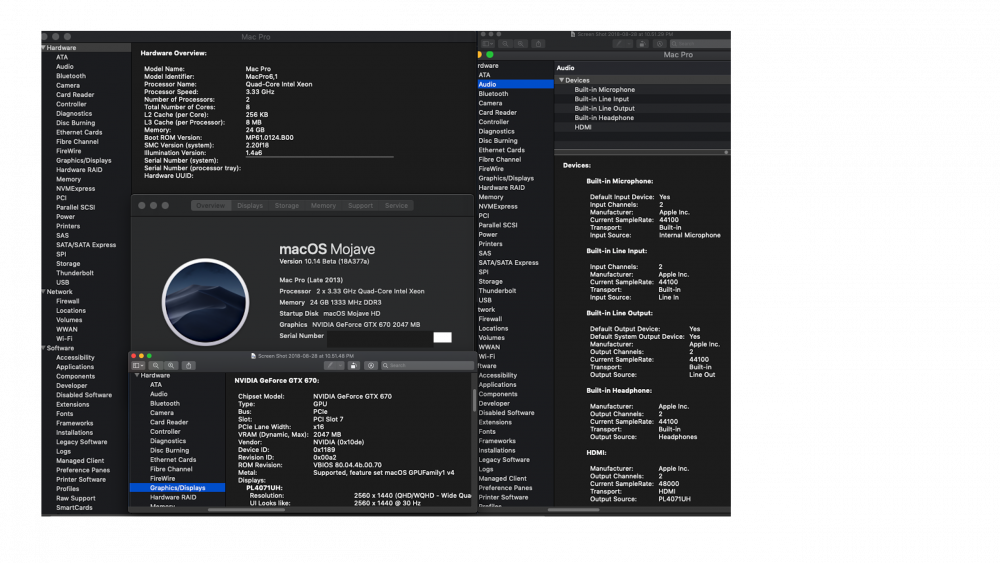Viewport: 1000px width, 563px height.
Task: Open Storage tab in About This Mac
Action: coord(287,205)
